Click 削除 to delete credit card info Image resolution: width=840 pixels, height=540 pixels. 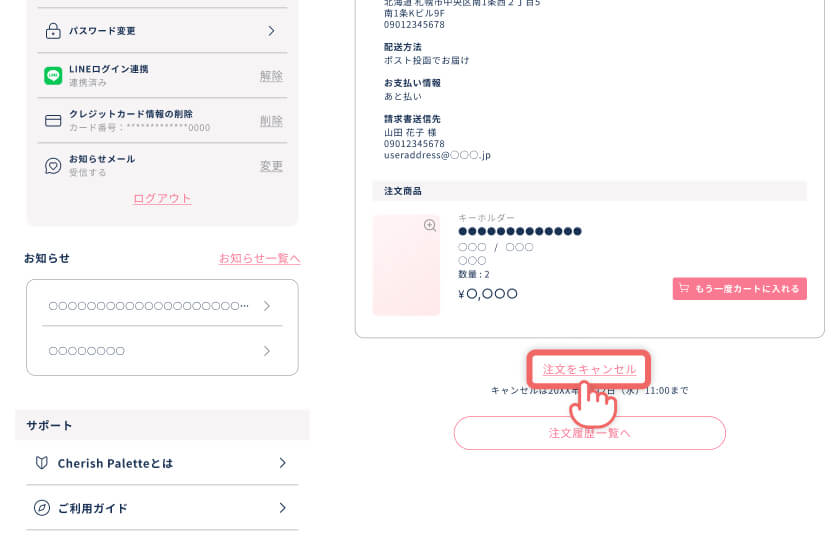(271, 121)
